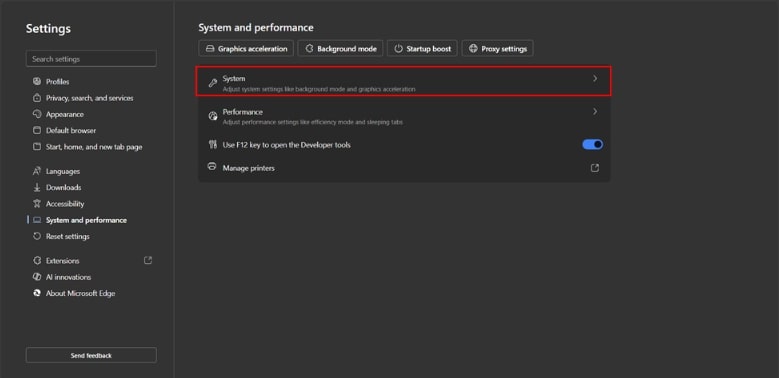
Task: Open AI innovations settings page
Action: click(69, 277)
